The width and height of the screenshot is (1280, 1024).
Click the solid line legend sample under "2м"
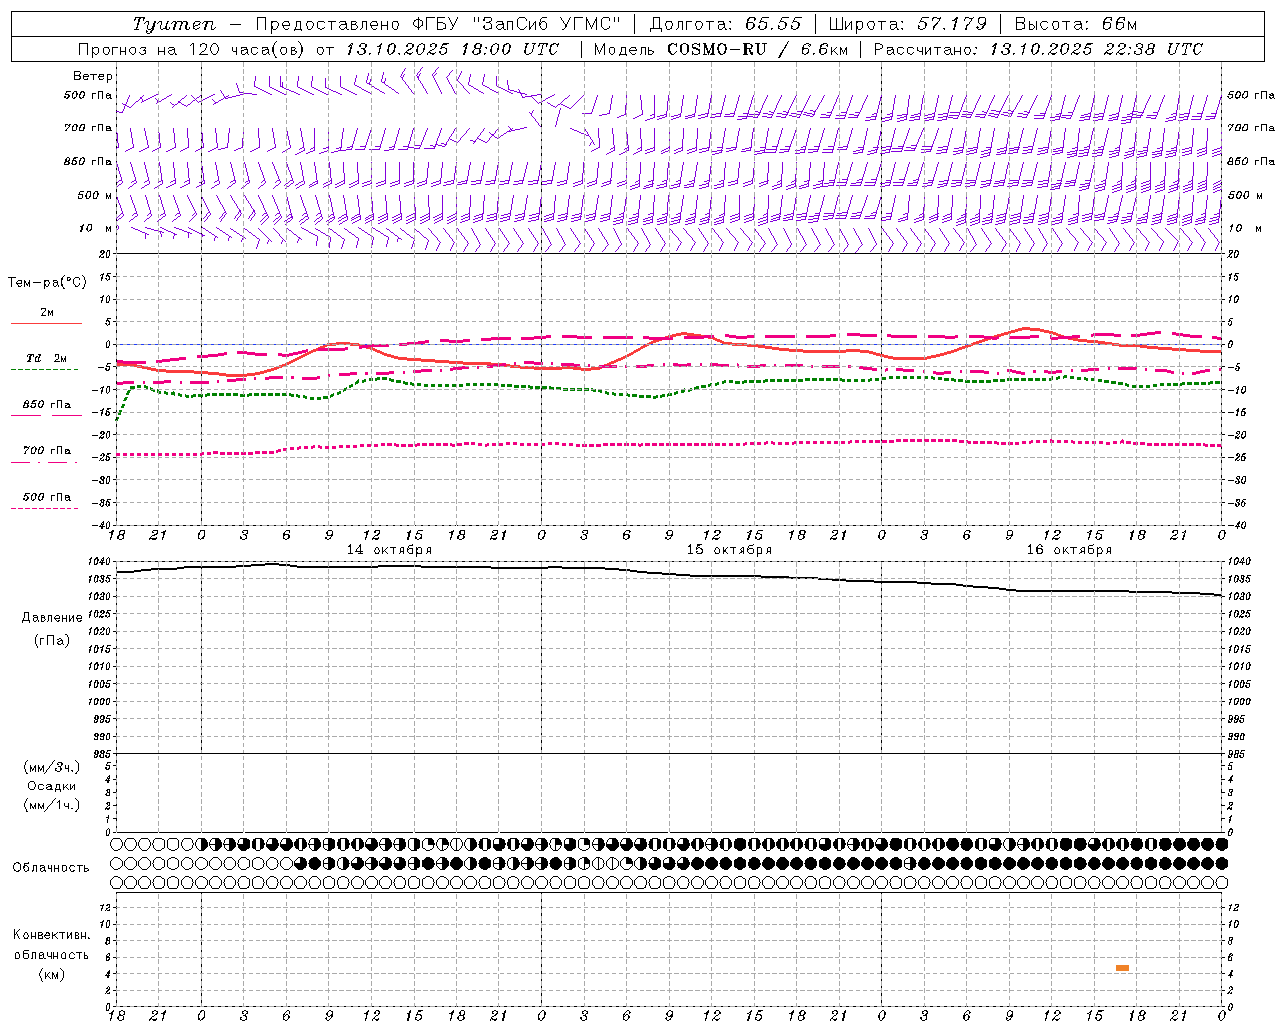coord(46,324)
